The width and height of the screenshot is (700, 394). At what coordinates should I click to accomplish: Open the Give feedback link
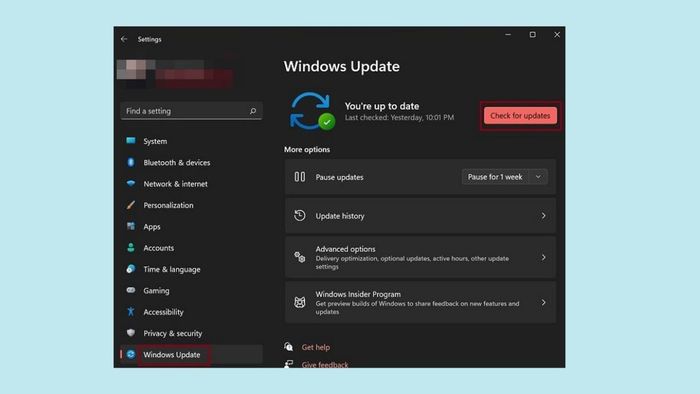point(325,365)
